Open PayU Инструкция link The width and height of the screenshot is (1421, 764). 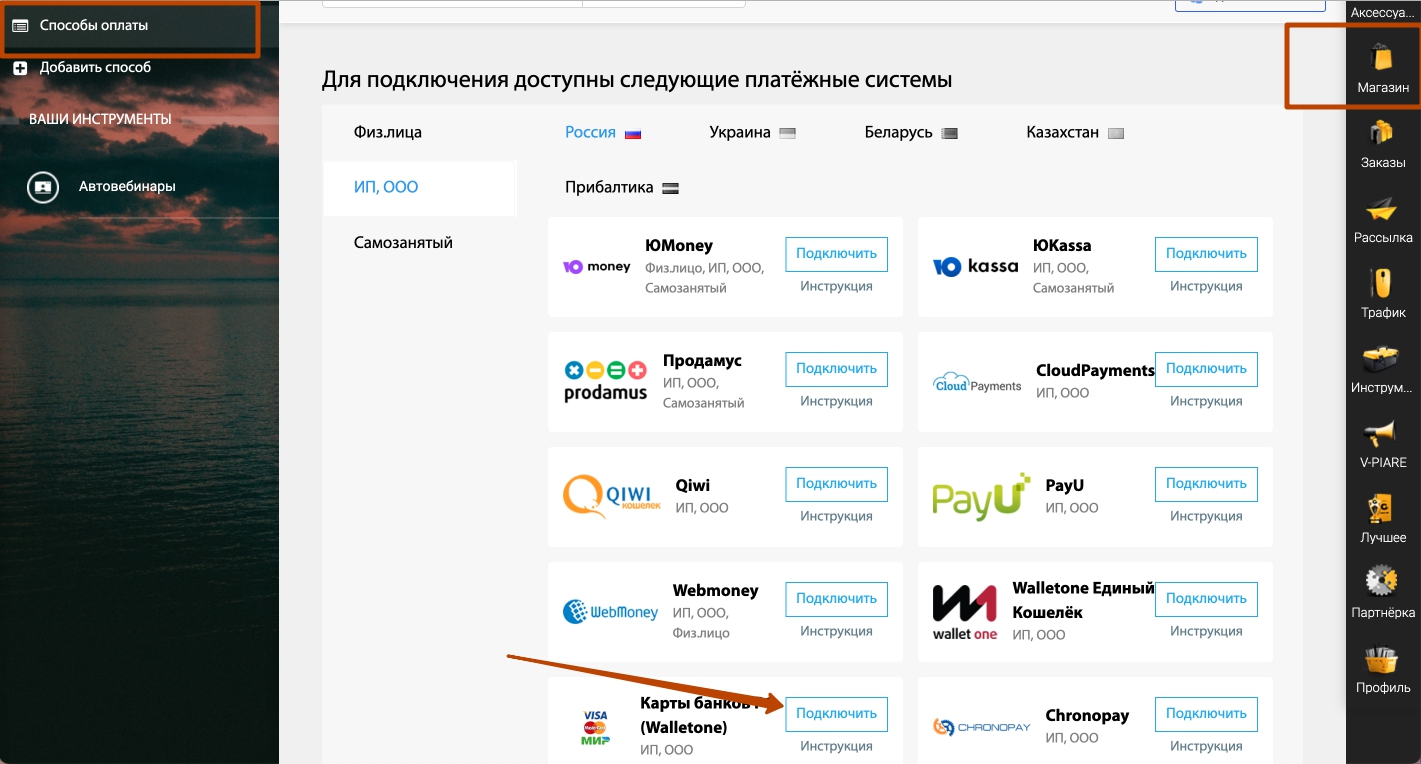[1206, 516]
